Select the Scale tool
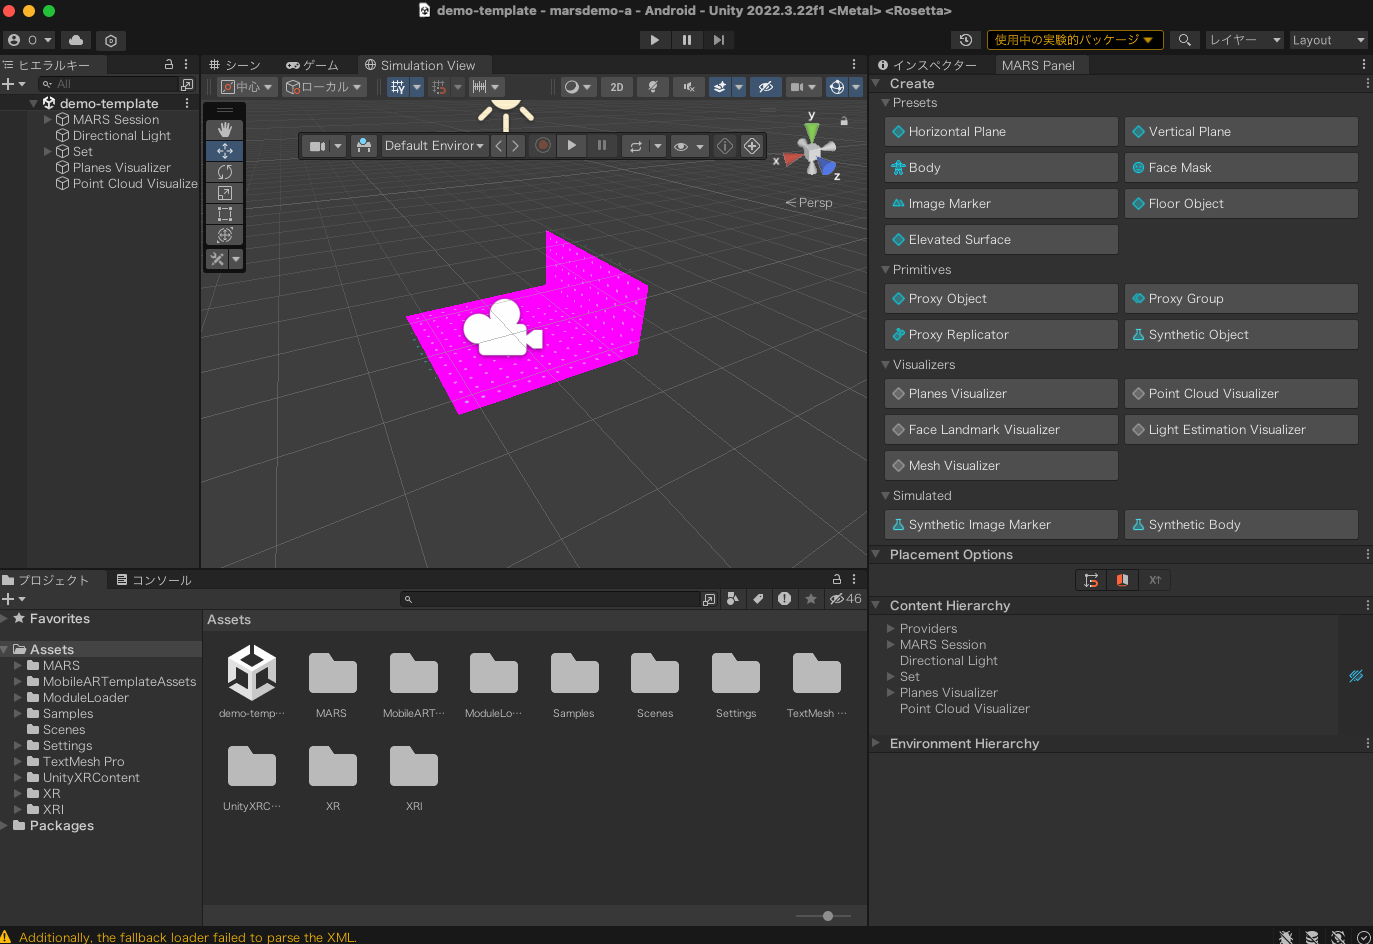Viewport: 1373px width, 944px height. tap(225, 193)
